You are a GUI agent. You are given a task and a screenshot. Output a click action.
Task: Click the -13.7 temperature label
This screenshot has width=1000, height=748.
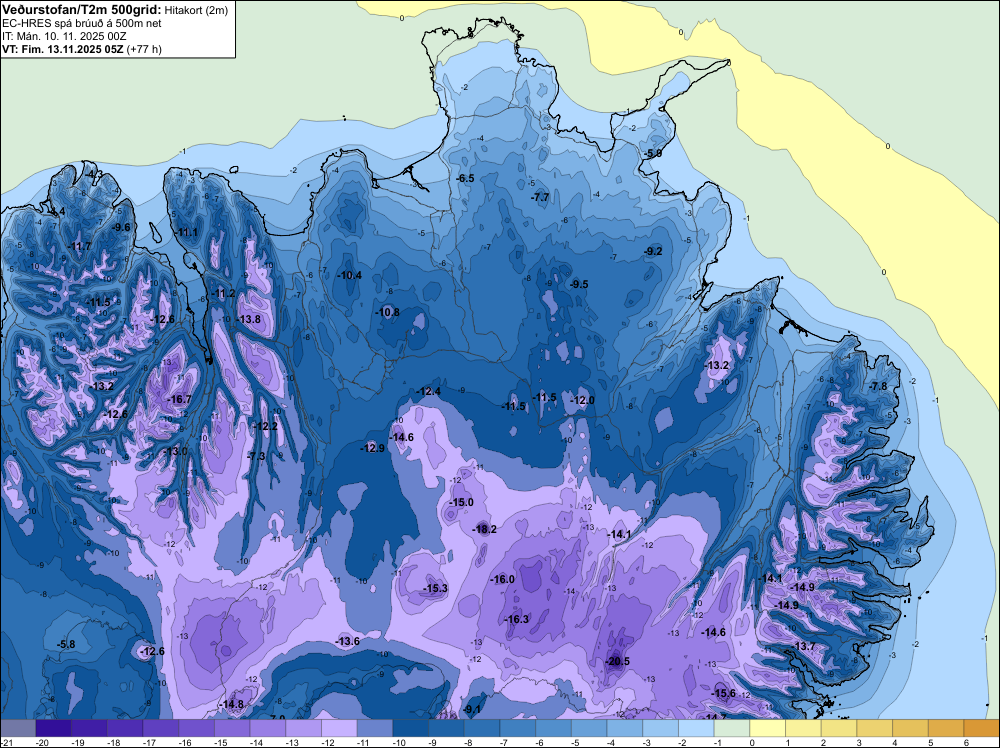point(804,646)
